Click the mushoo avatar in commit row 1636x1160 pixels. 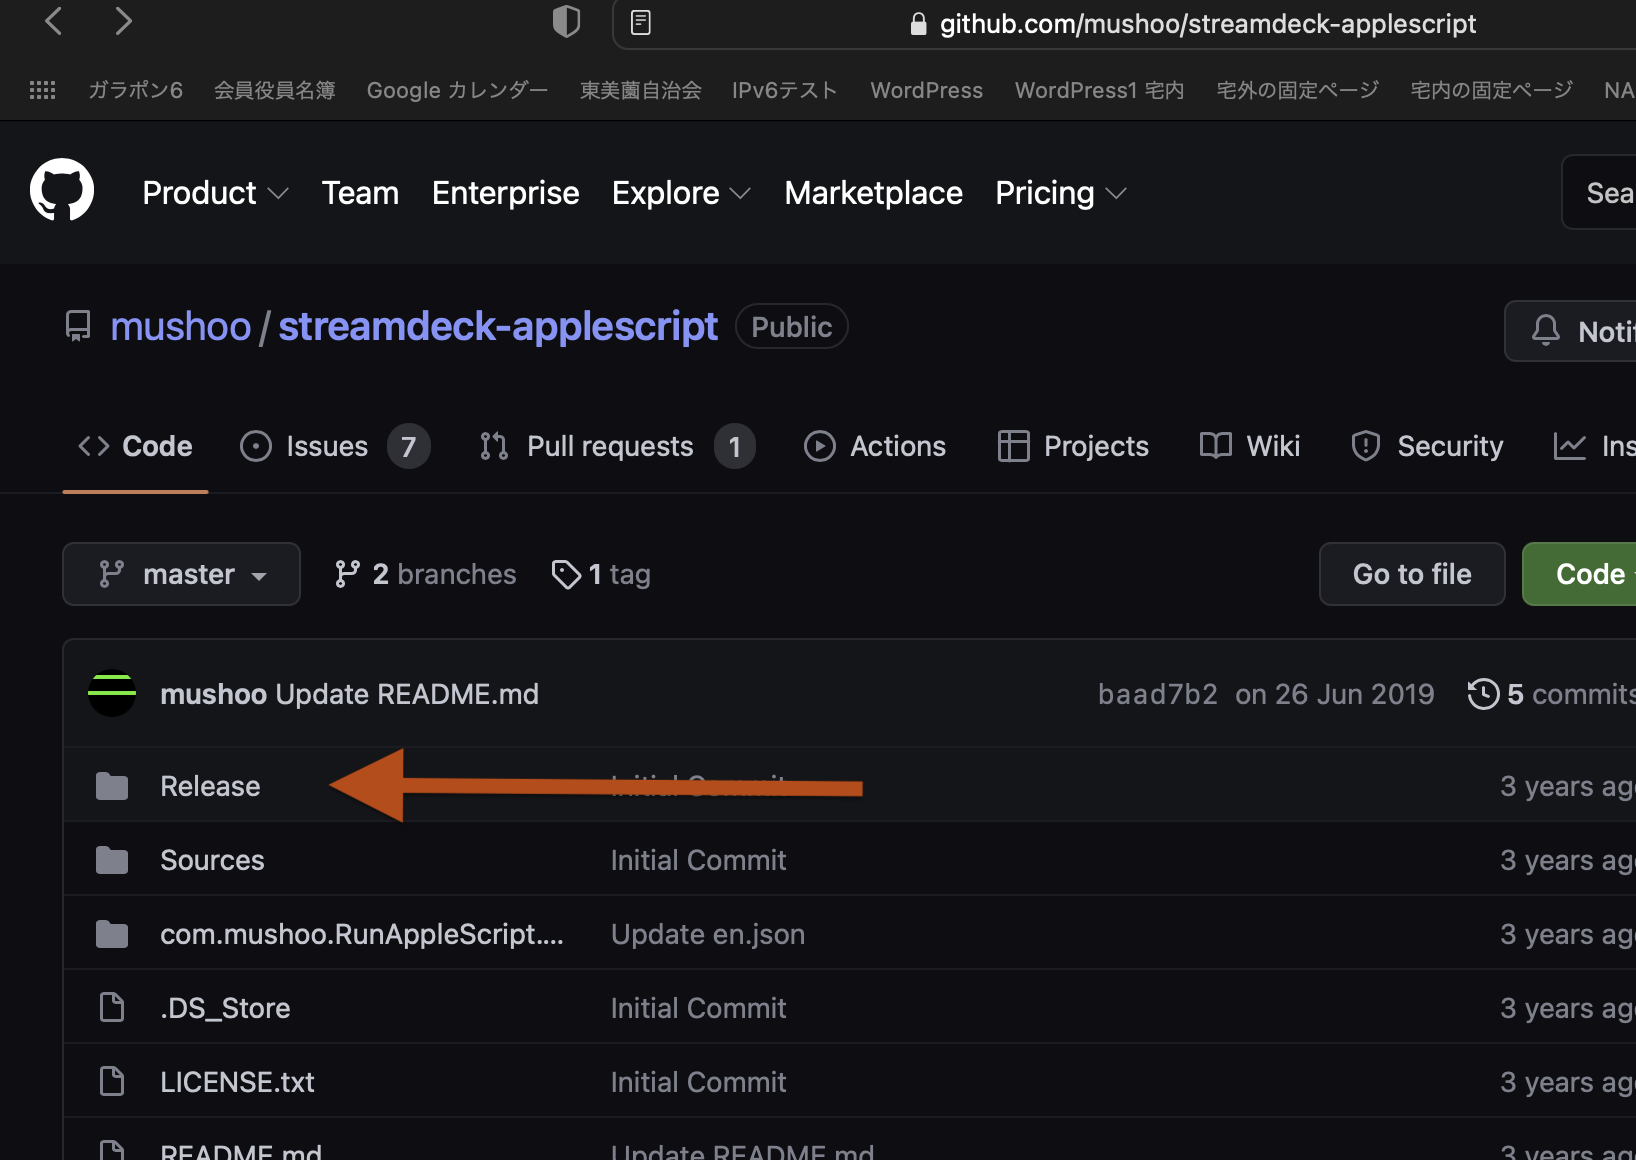pos(112,694)
